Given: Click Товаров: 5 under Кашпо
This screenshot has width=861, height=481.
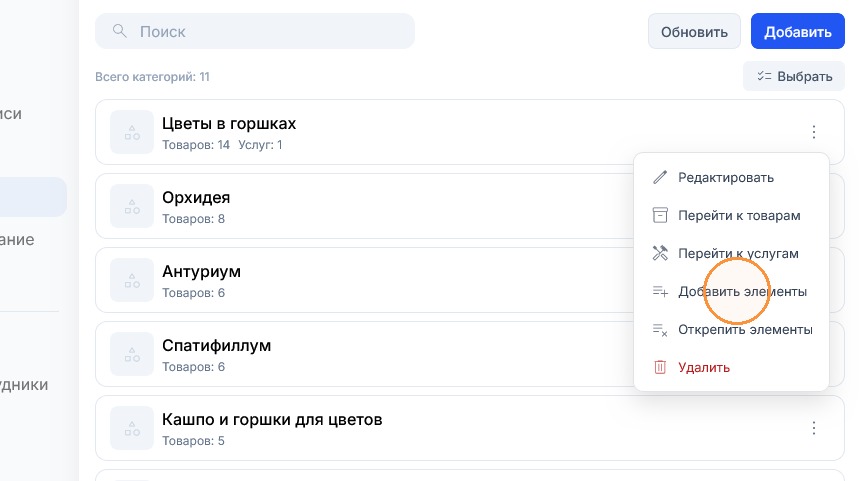Looking at the screenshot, I should click(193, 441).
